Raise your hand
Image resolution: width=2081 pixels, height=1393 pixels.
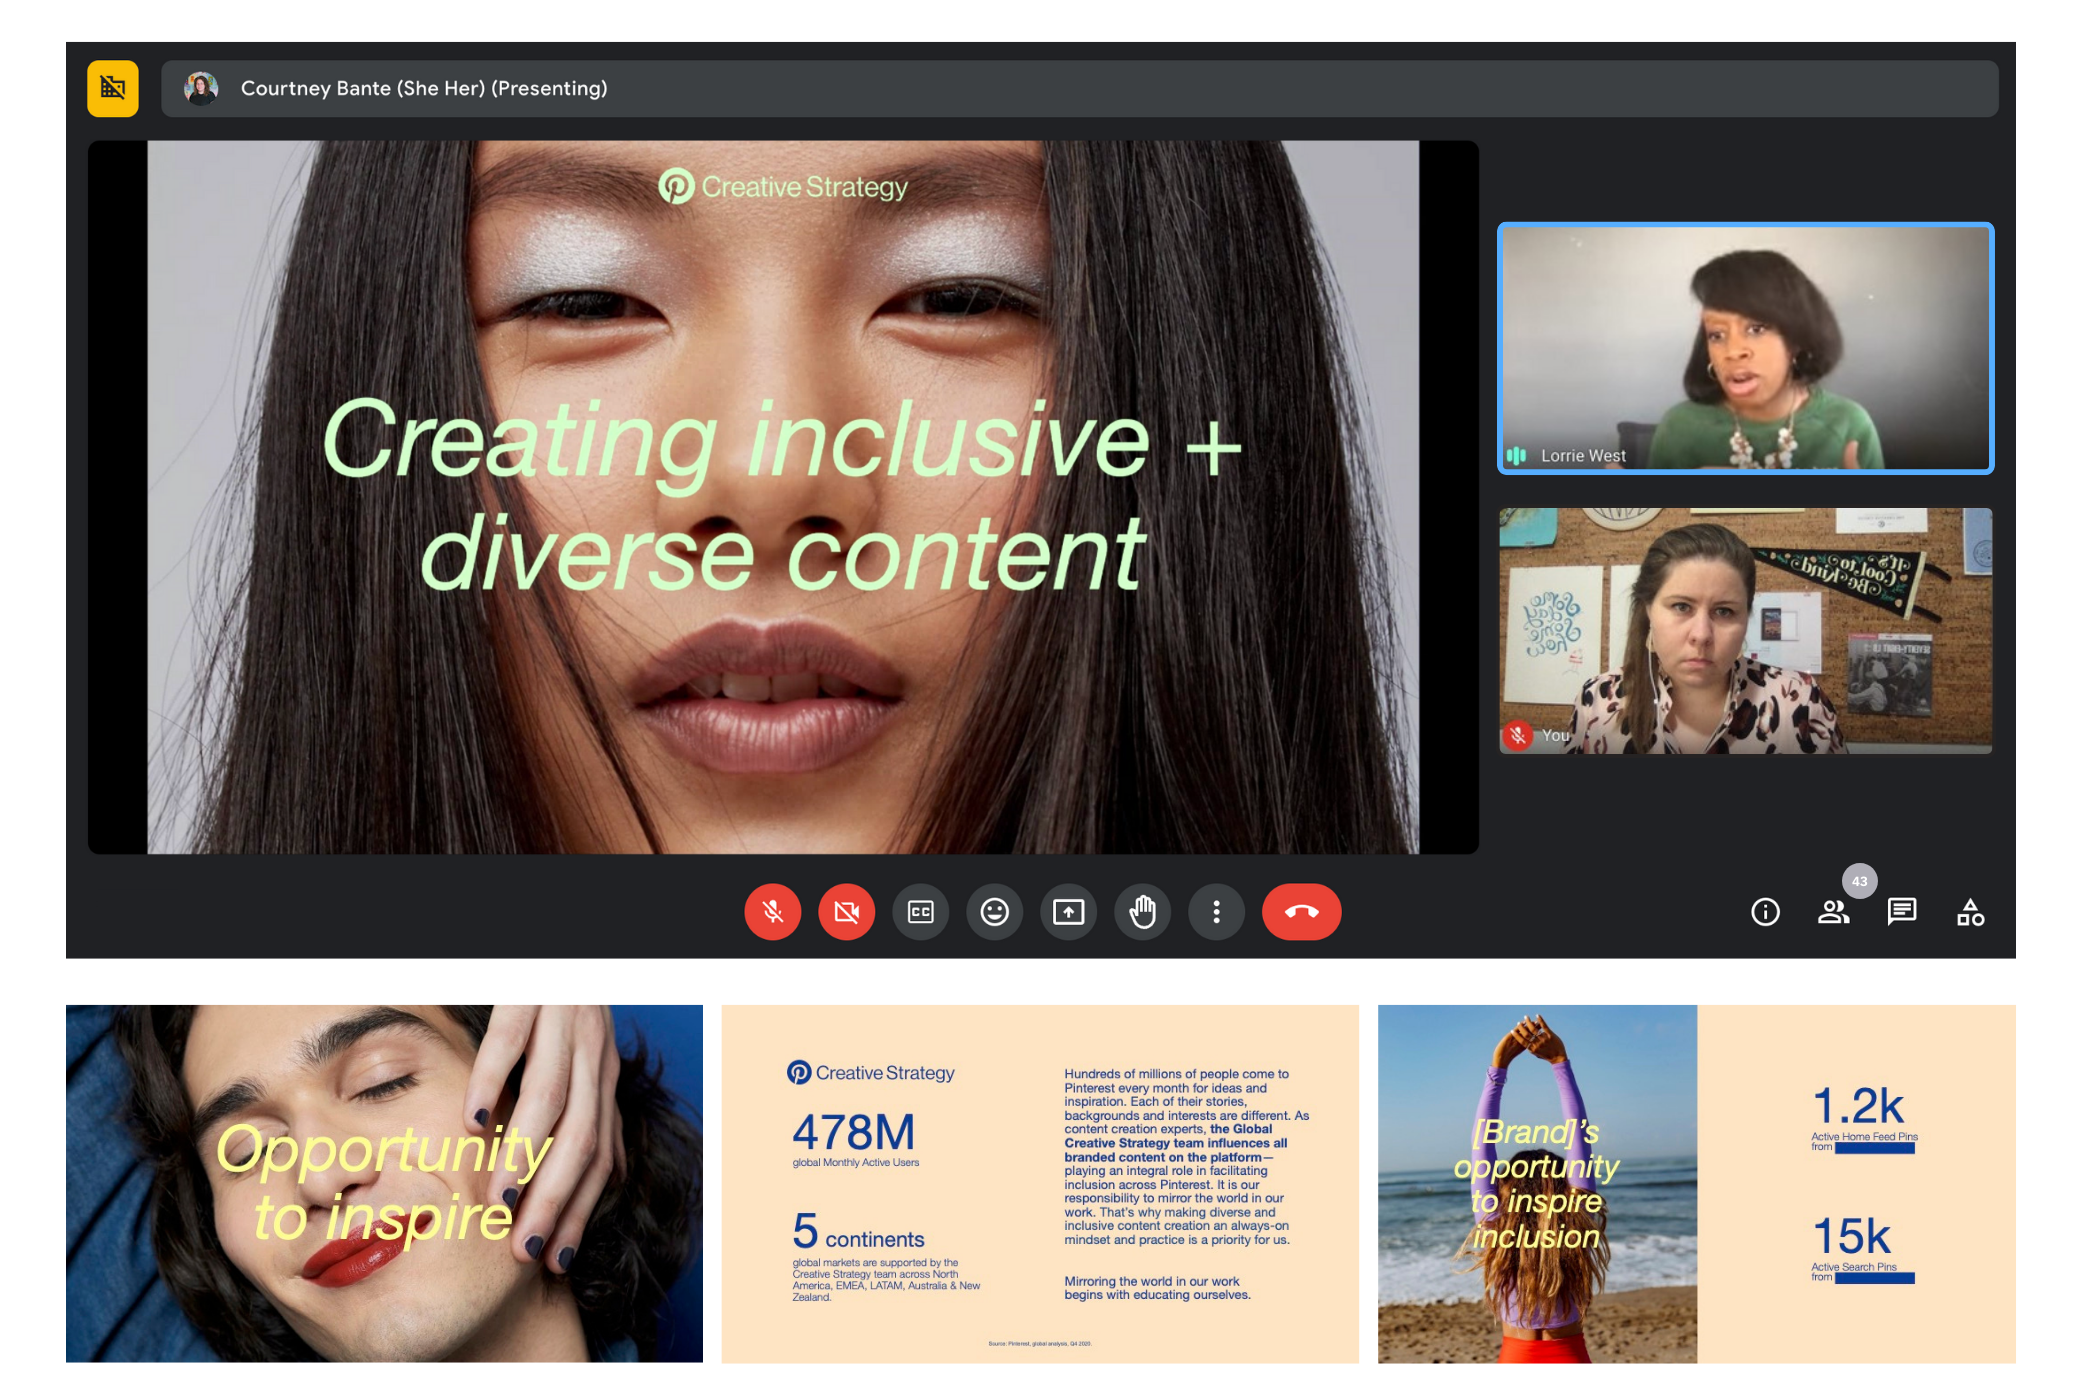(1142, 912)
